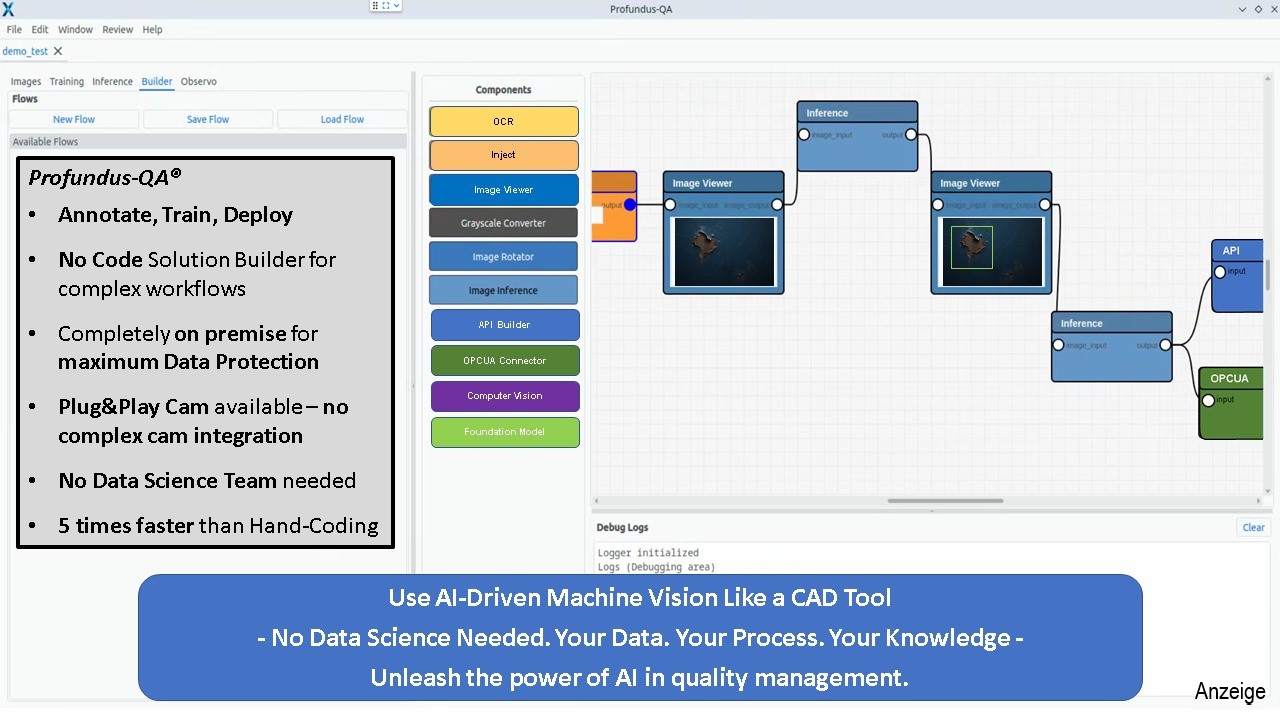The image size is (1280, 720).
Task: Clear the Debug Logs panel
Action: pyautogui.click(x=1253, y=528)
